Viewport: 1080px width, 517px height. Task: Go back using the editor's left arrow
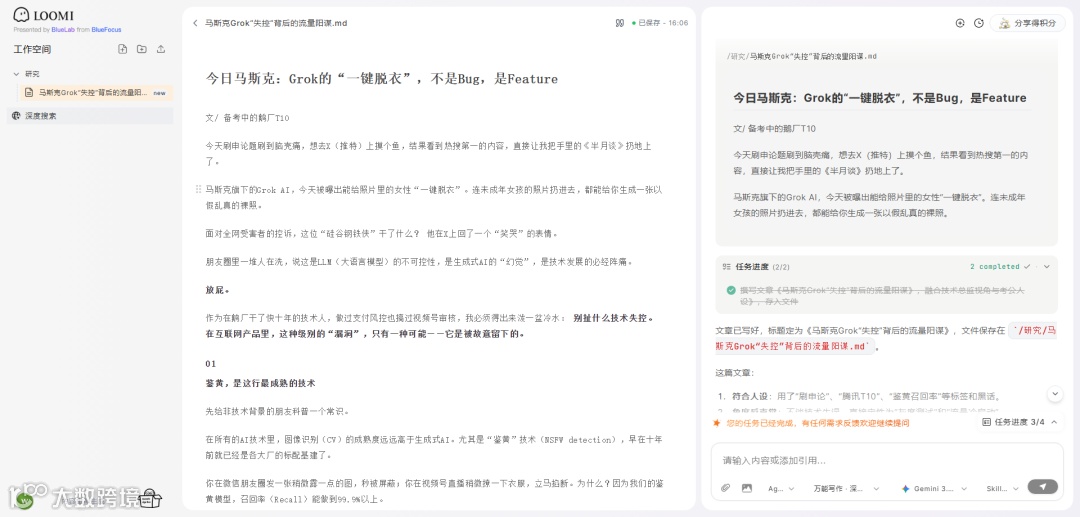tap(196, 23)
